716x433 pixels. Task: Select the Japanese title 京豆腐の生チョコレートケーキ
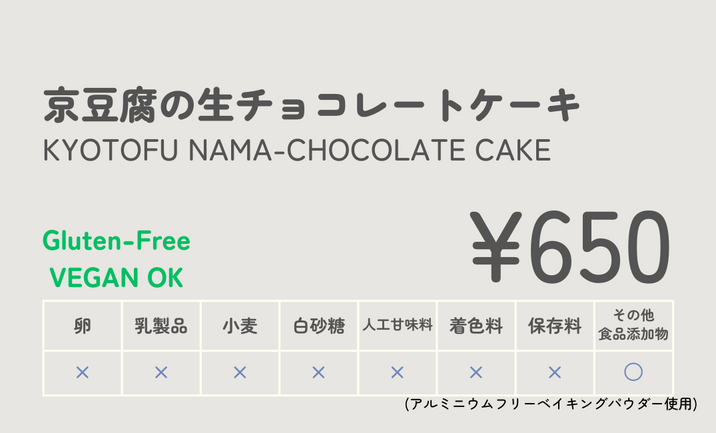pyautogui.click(x=311, y=106)
